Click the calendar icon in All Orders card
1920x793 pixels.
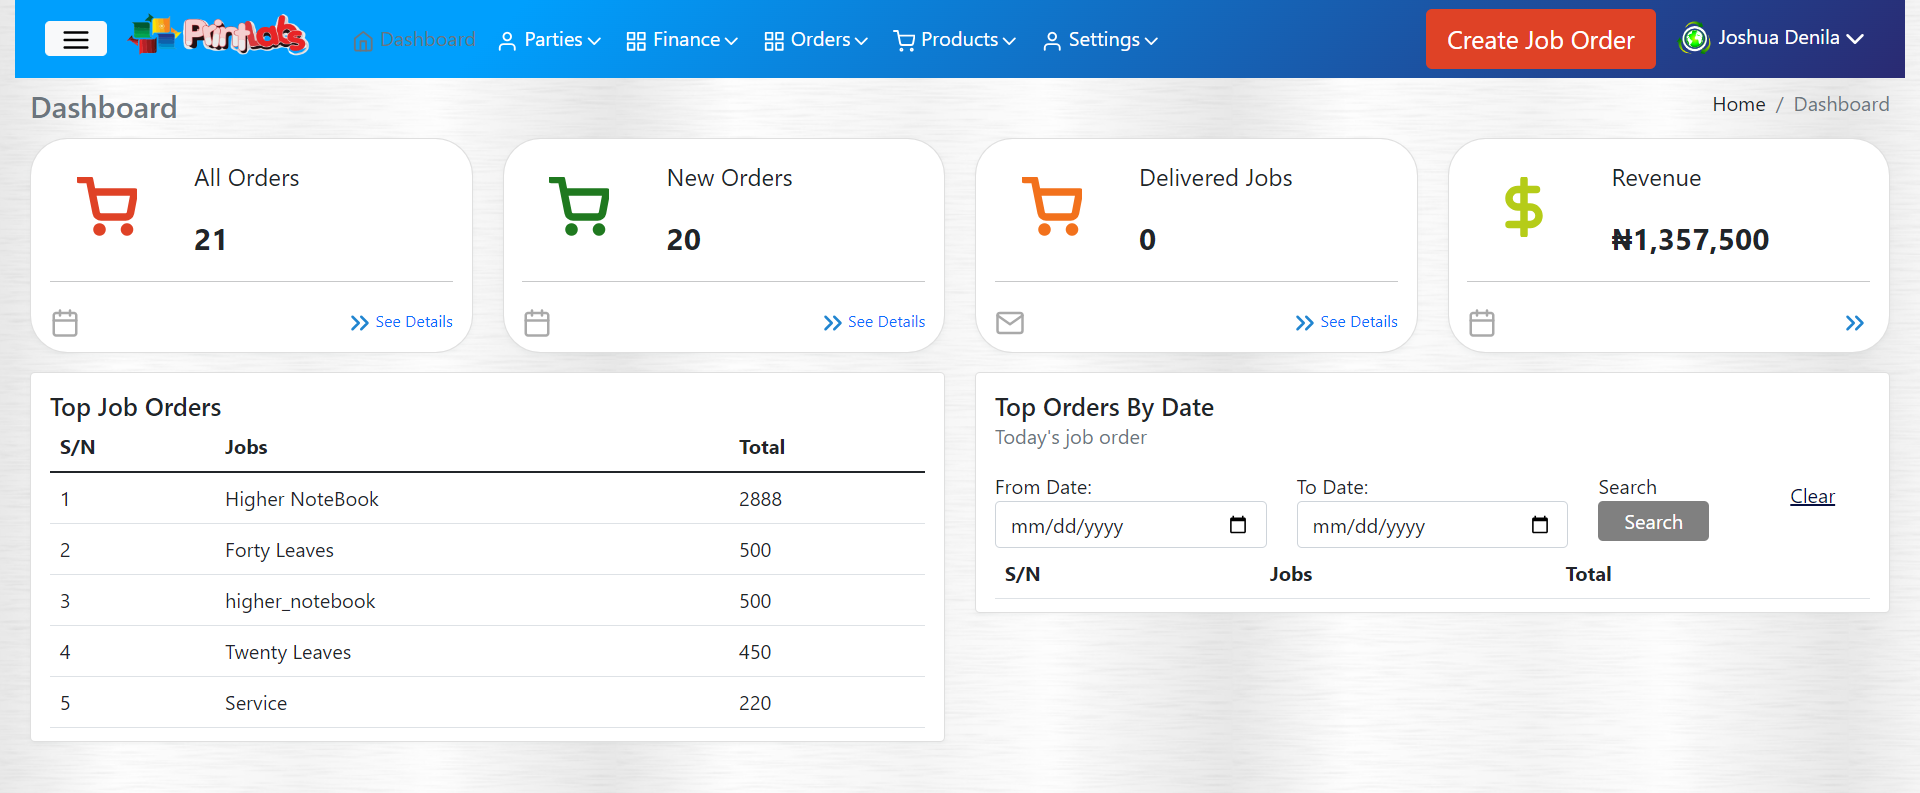[x=65, y=323]
